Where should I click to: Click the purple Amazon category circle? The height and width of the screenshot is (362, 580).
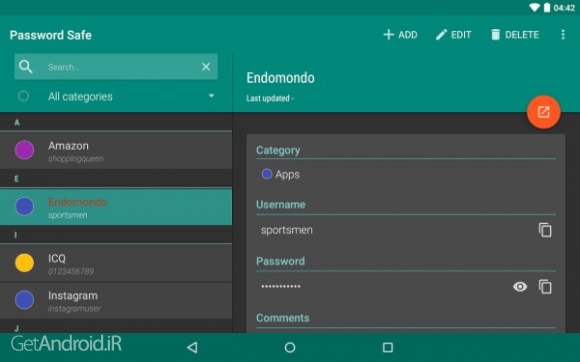pos(24,150)
